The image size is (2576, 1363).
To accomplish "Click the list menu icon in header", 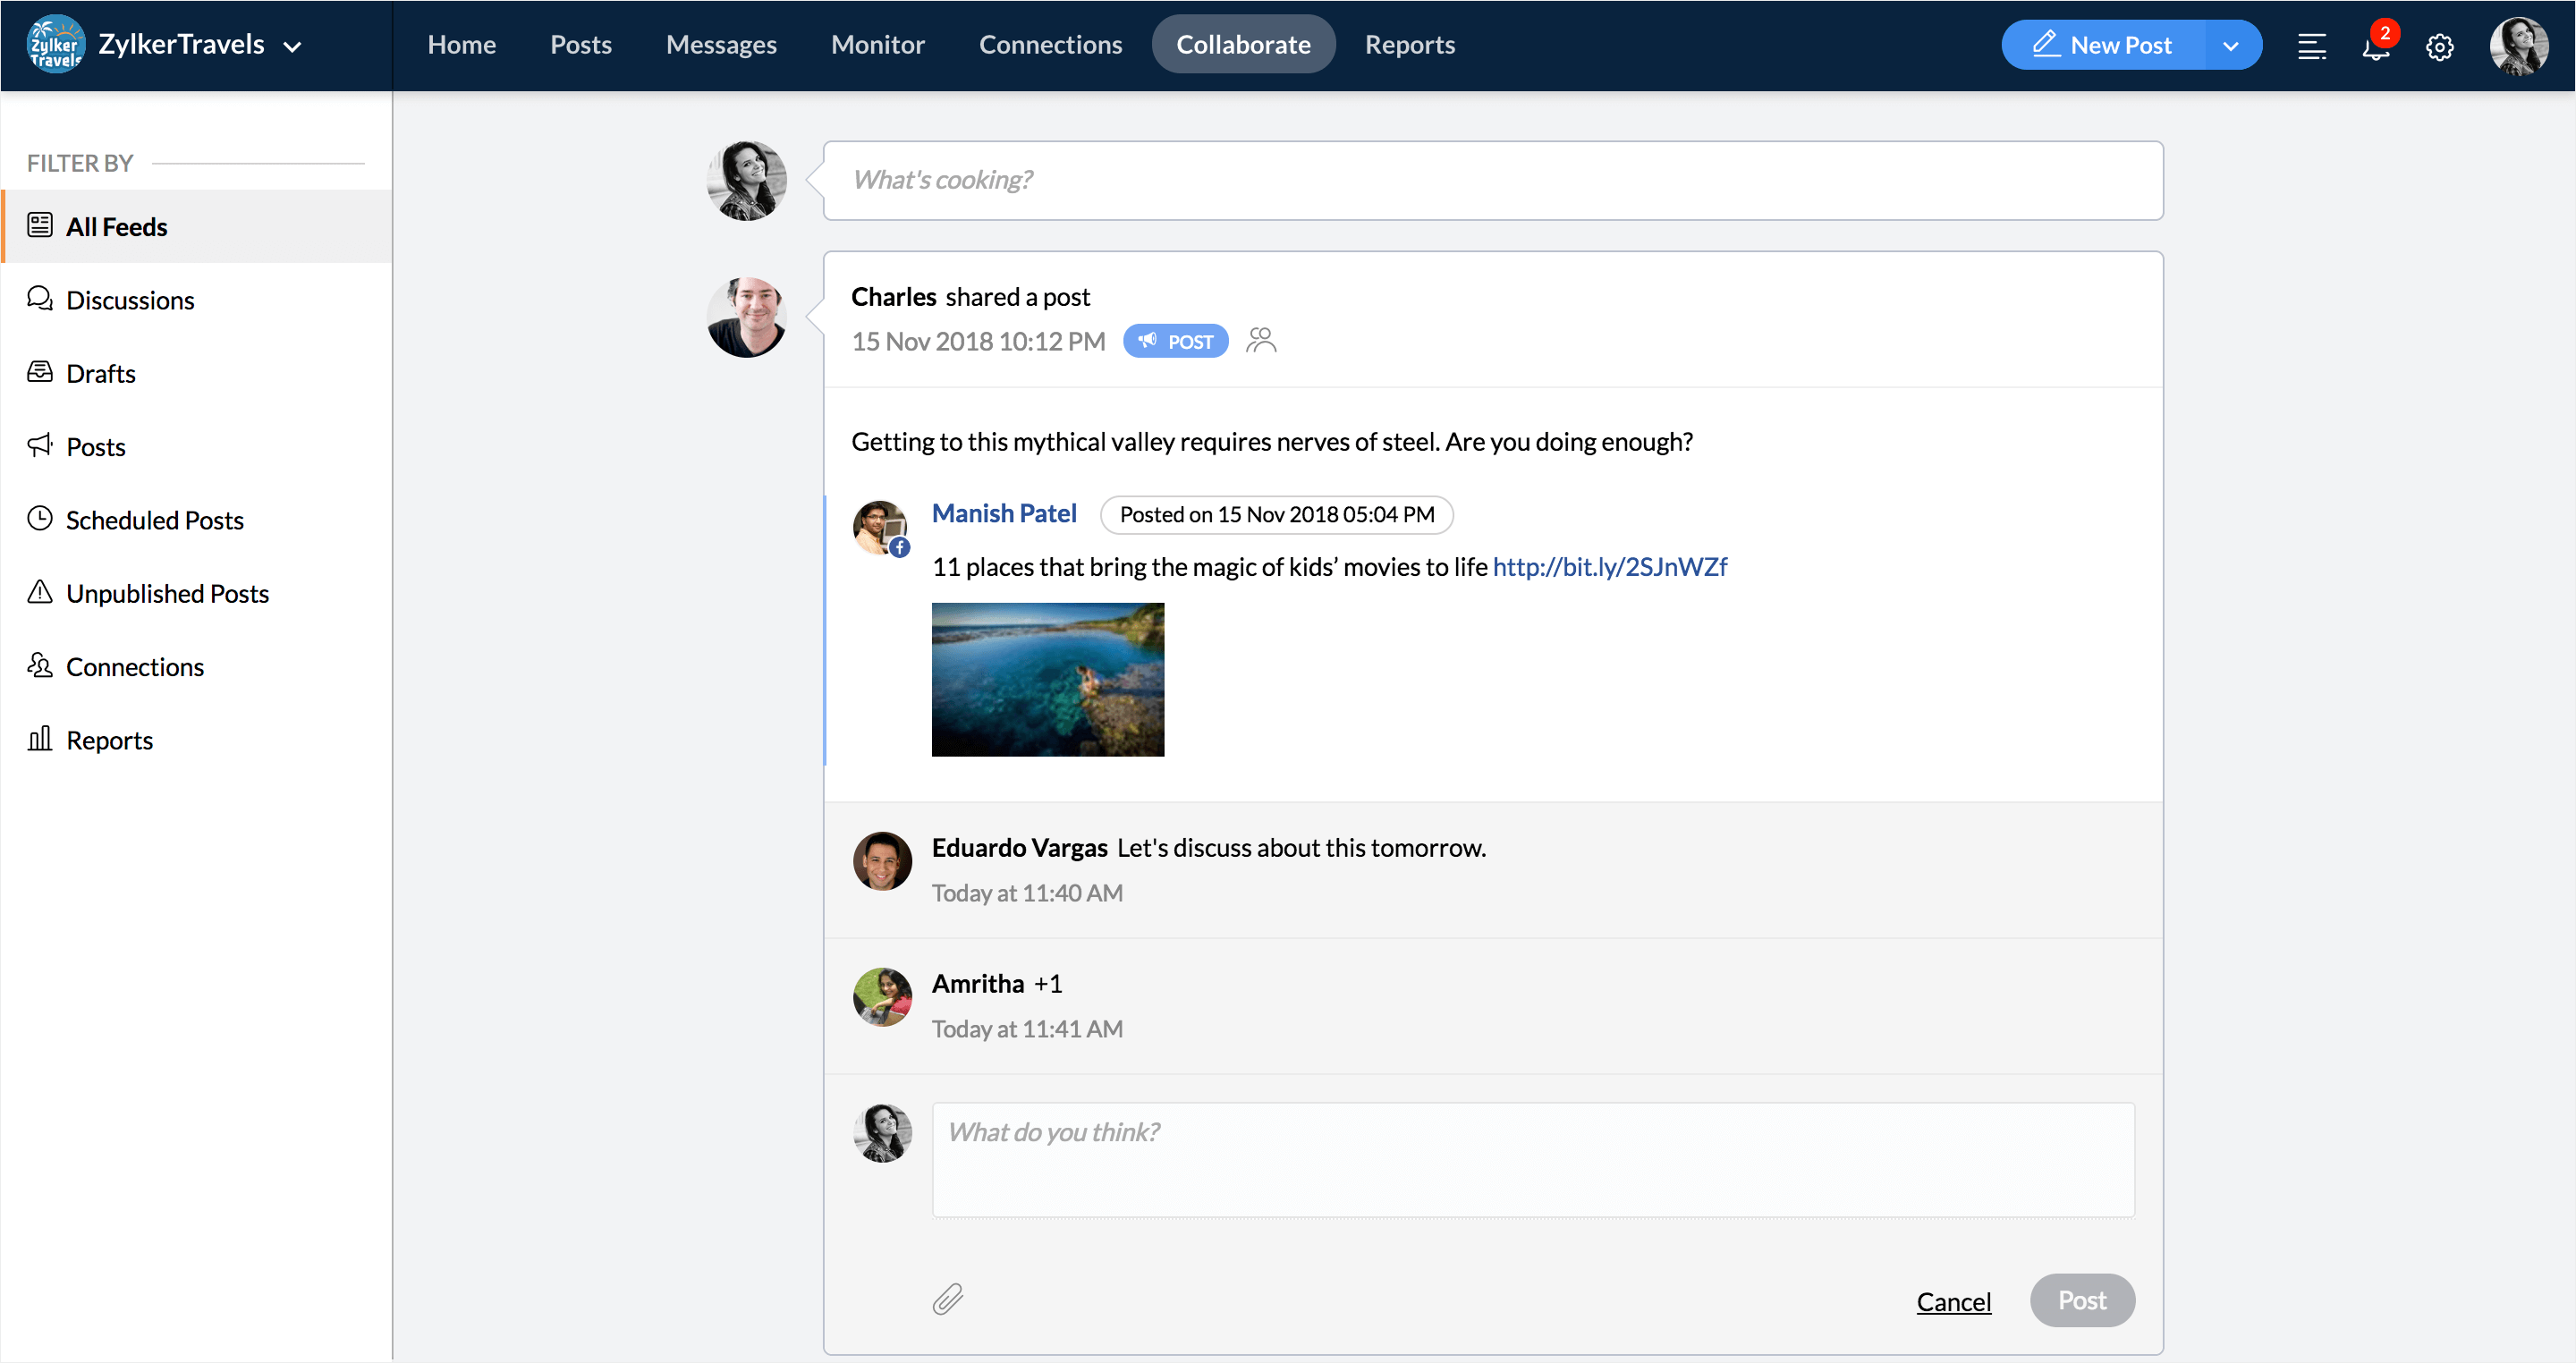I will click(2311, 47).
